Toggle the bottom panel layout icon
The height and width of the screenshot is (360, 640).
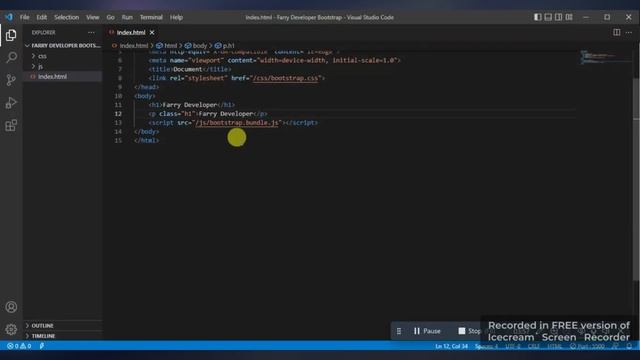548,17
